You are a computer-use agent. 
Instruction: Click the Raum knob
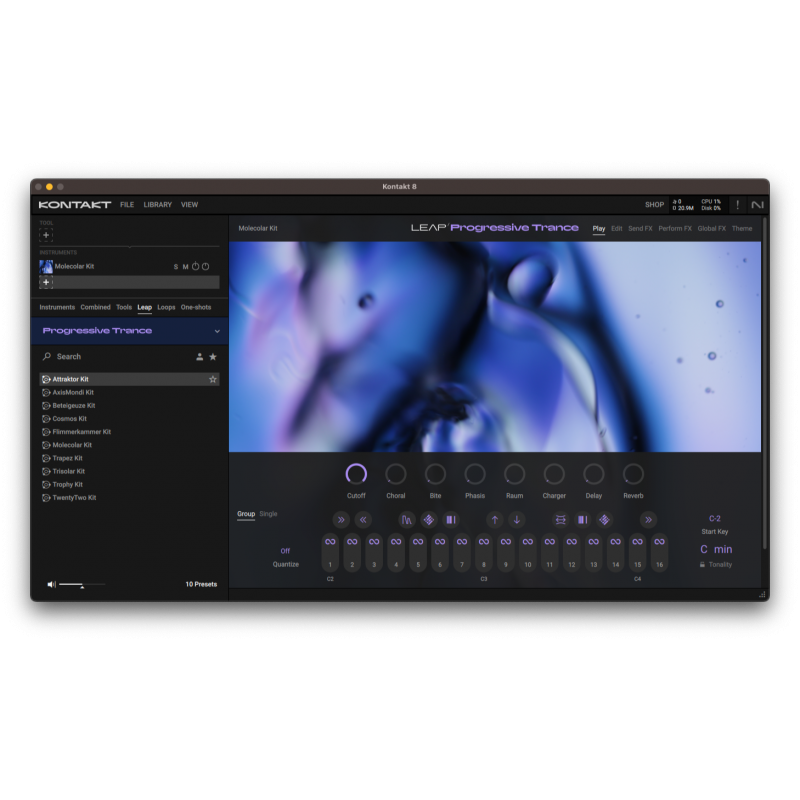514,474
